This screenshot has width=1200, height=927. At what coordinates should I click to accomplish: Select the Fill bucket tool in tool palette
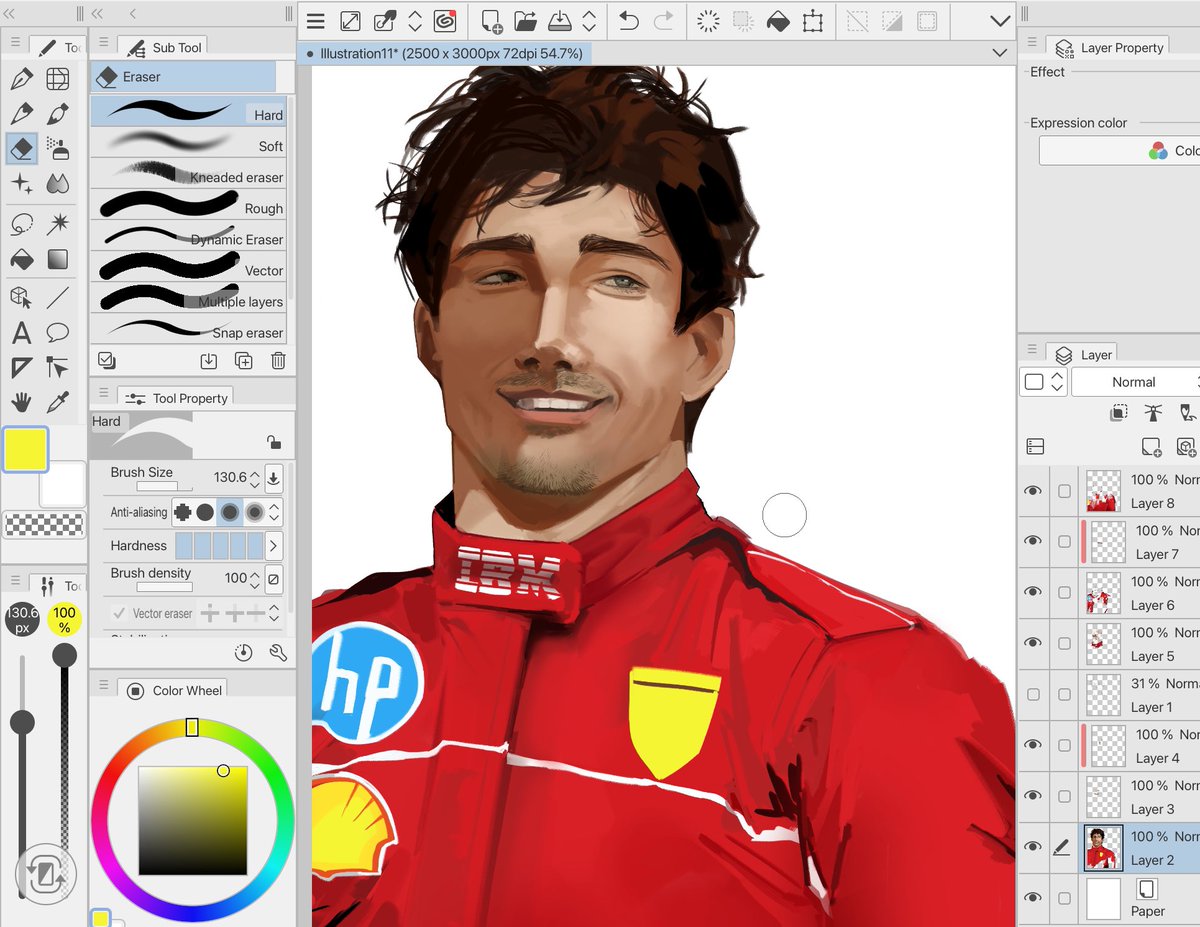click(x=21, y=259)
